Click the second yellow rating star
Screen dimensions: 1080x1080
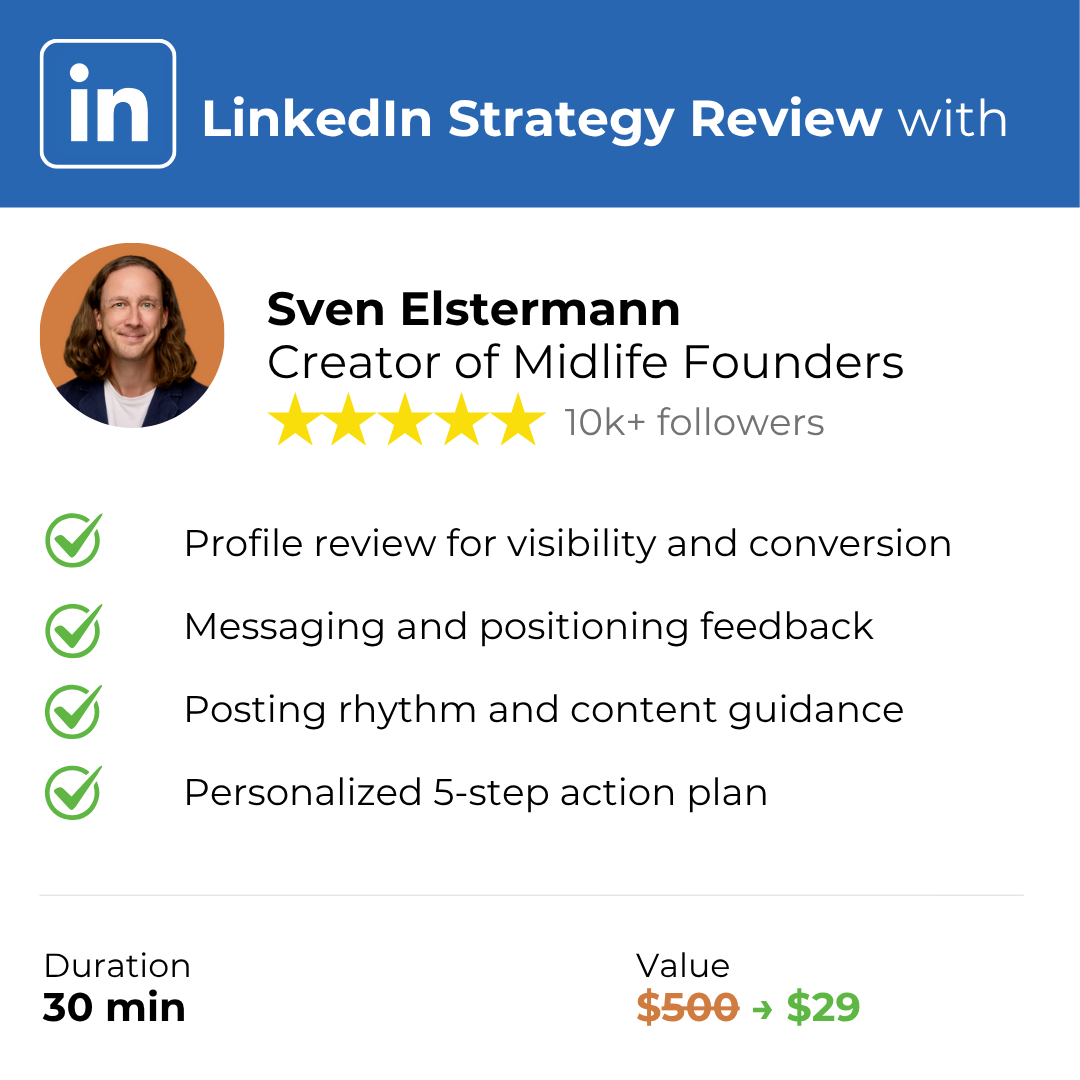click(350, 419)
